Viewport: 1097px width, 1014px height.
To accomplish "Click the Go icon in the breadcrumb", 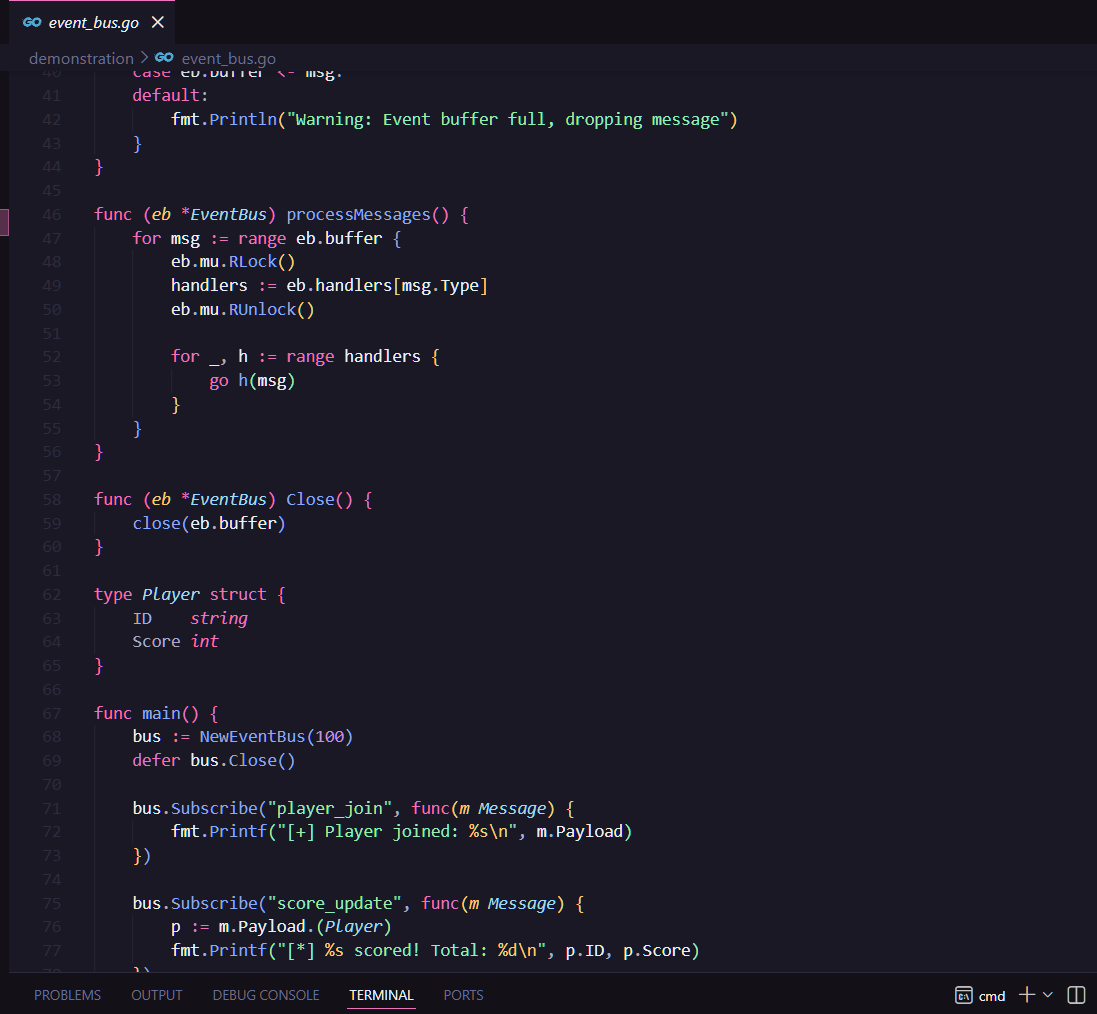I will coord(164,57).
